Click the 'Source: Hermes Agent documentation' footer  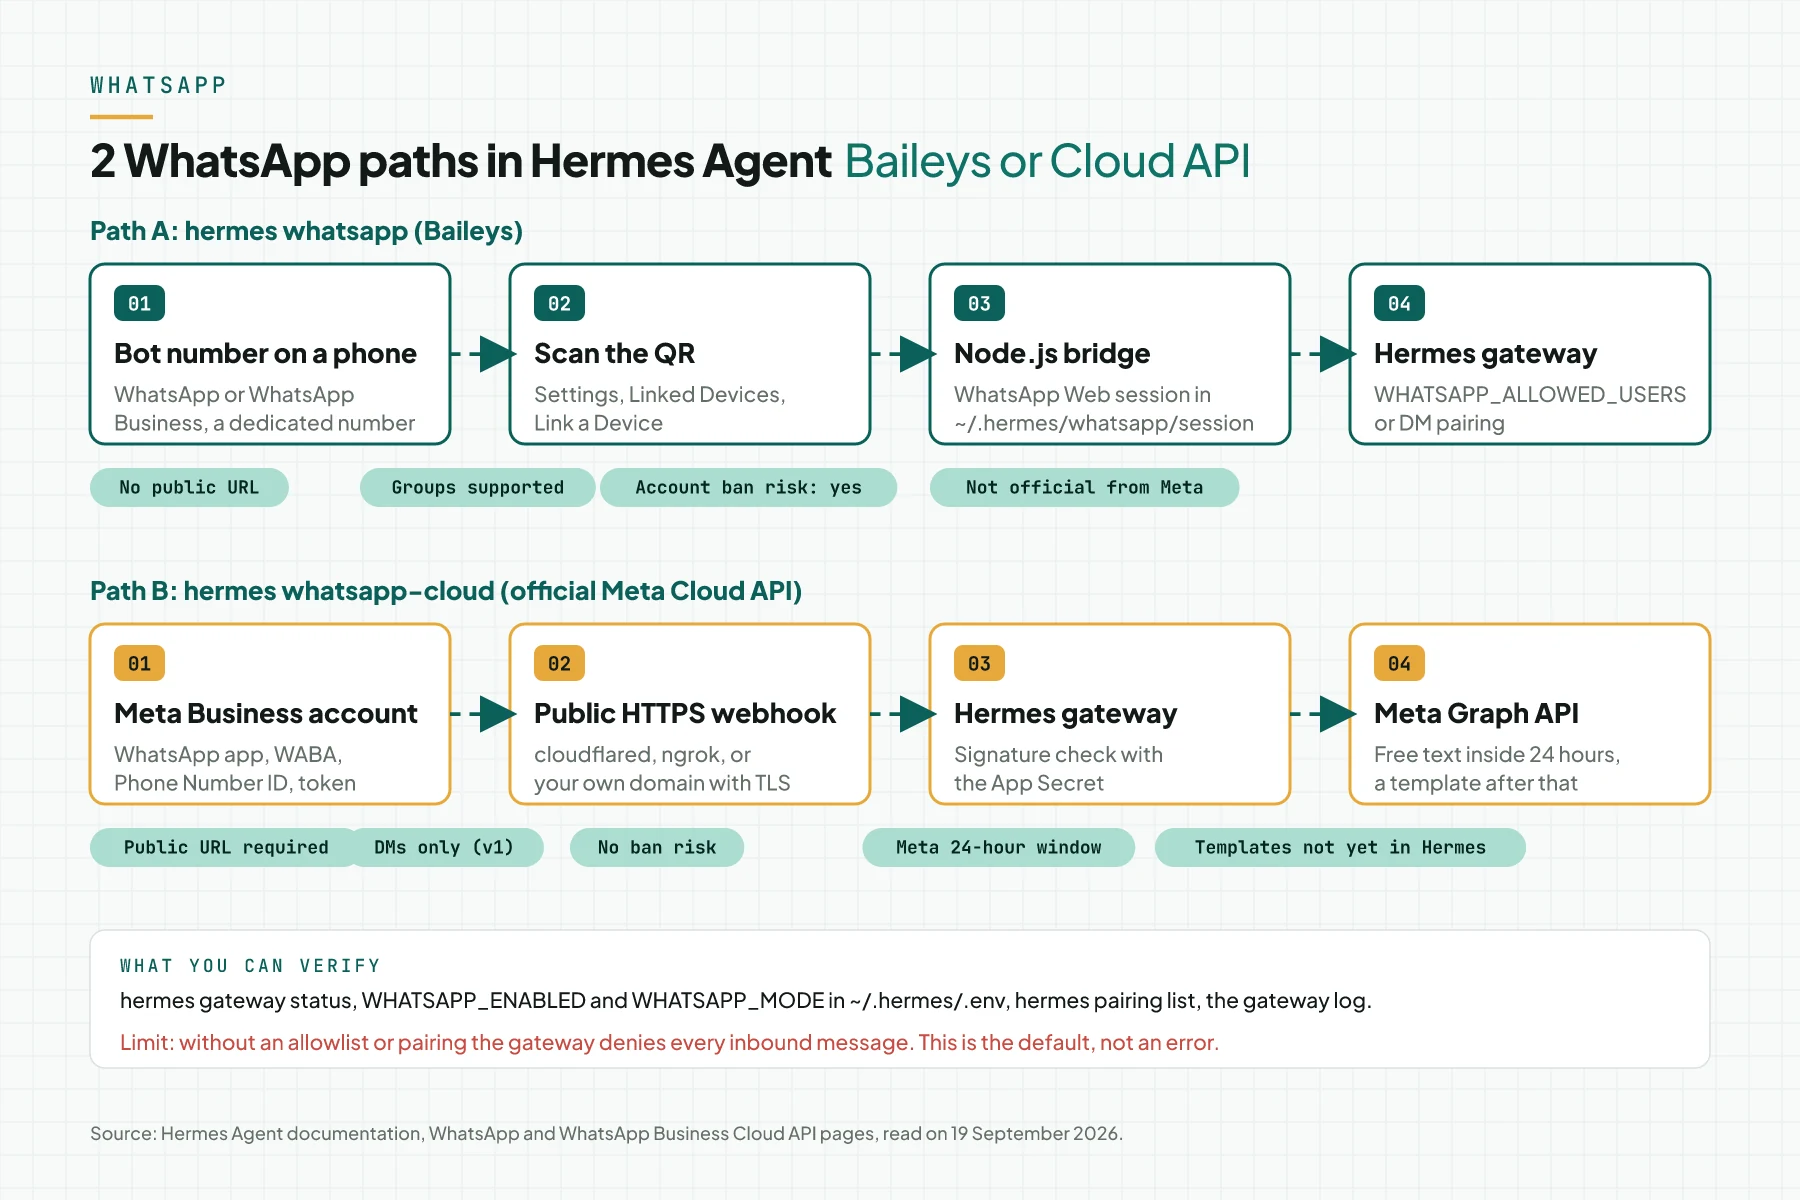[606, 1134]
